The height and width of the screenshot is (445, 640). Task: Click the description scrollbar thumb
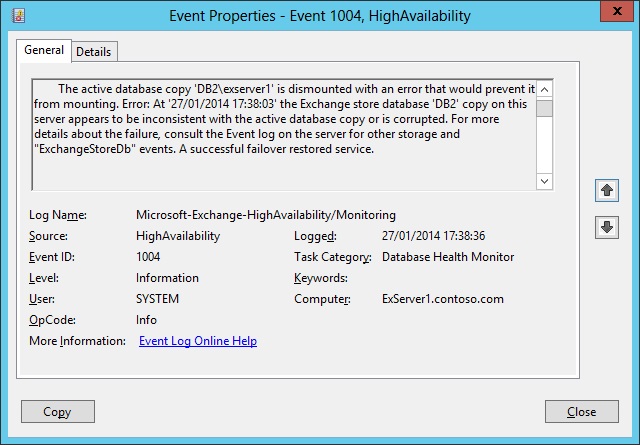click(544, 108)
